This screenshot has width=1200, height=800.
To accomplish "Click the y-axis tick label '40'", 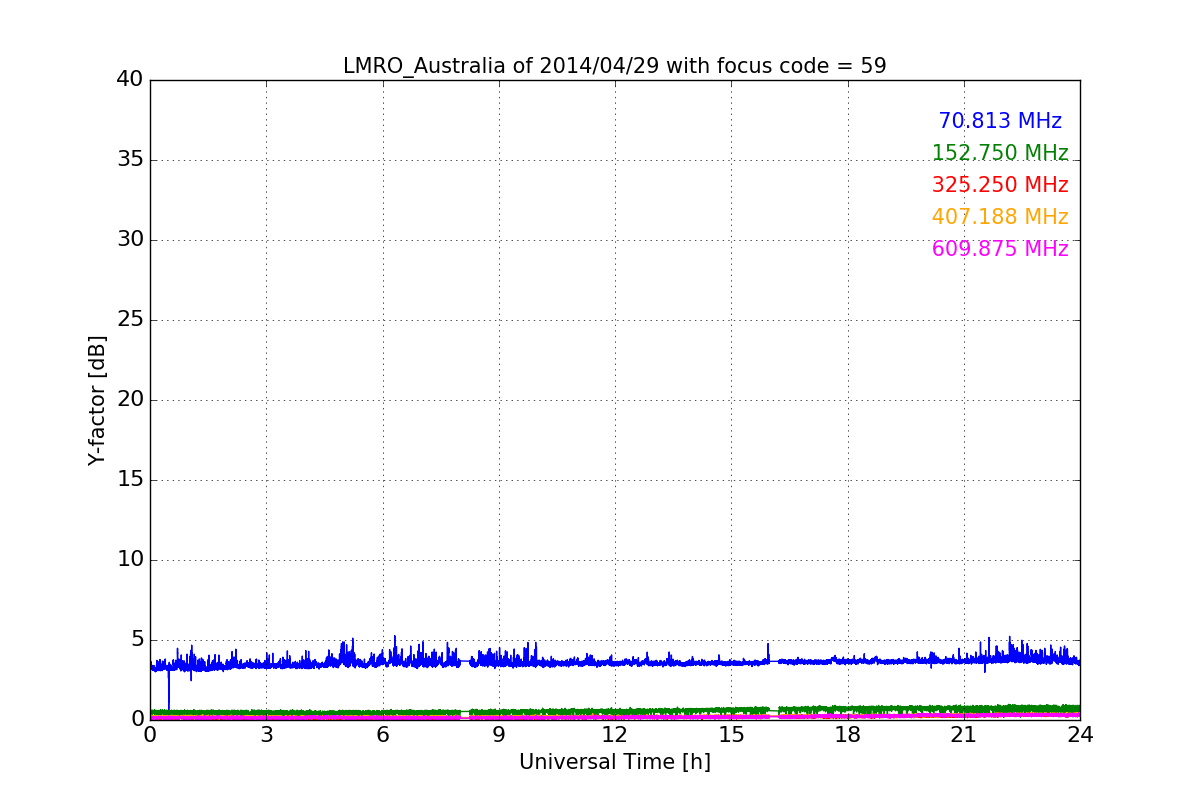I will pos(130,80).
